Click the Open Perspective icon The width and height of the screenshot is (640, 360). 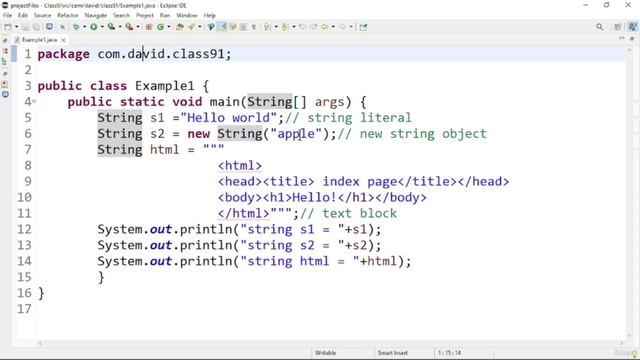618,27
